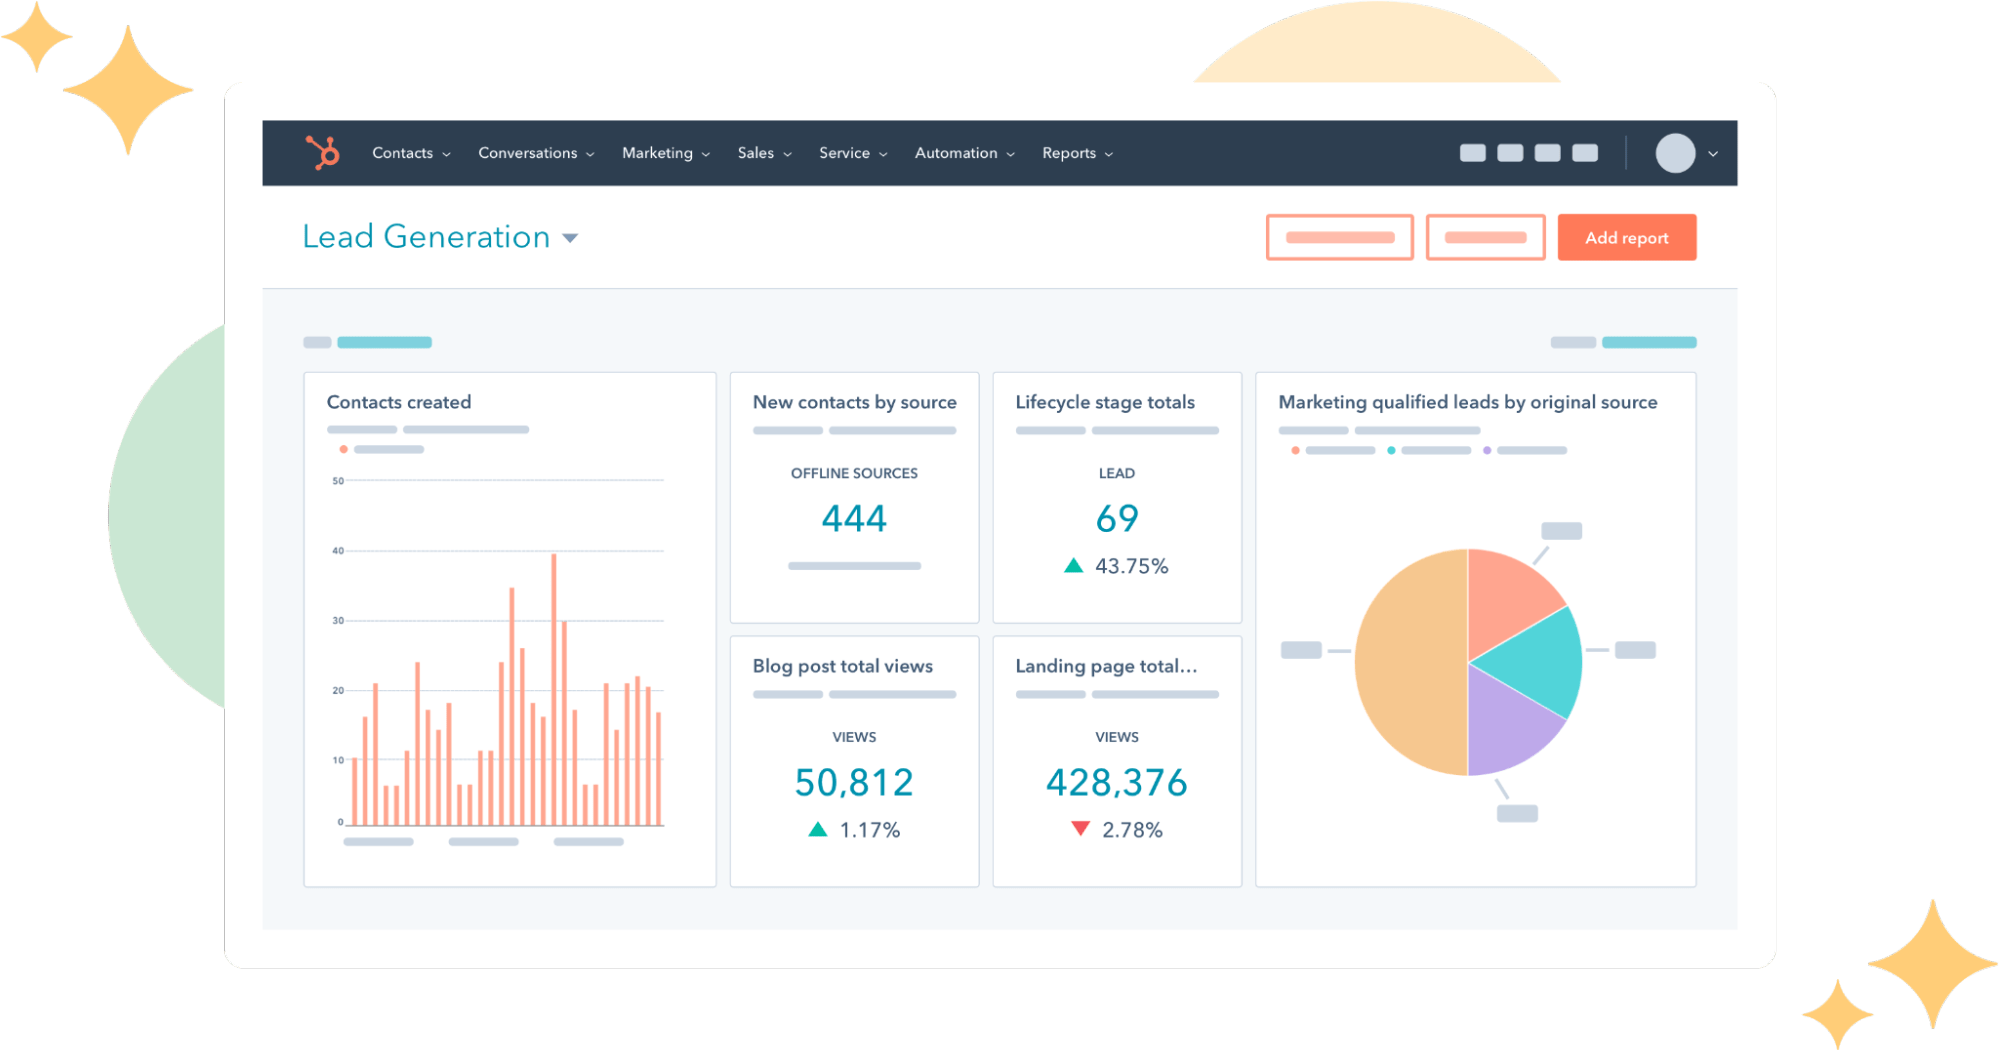Click the green increase arrow under Lead 69
Viewport: 1999px width, 1051px height.
[1073, 565]
